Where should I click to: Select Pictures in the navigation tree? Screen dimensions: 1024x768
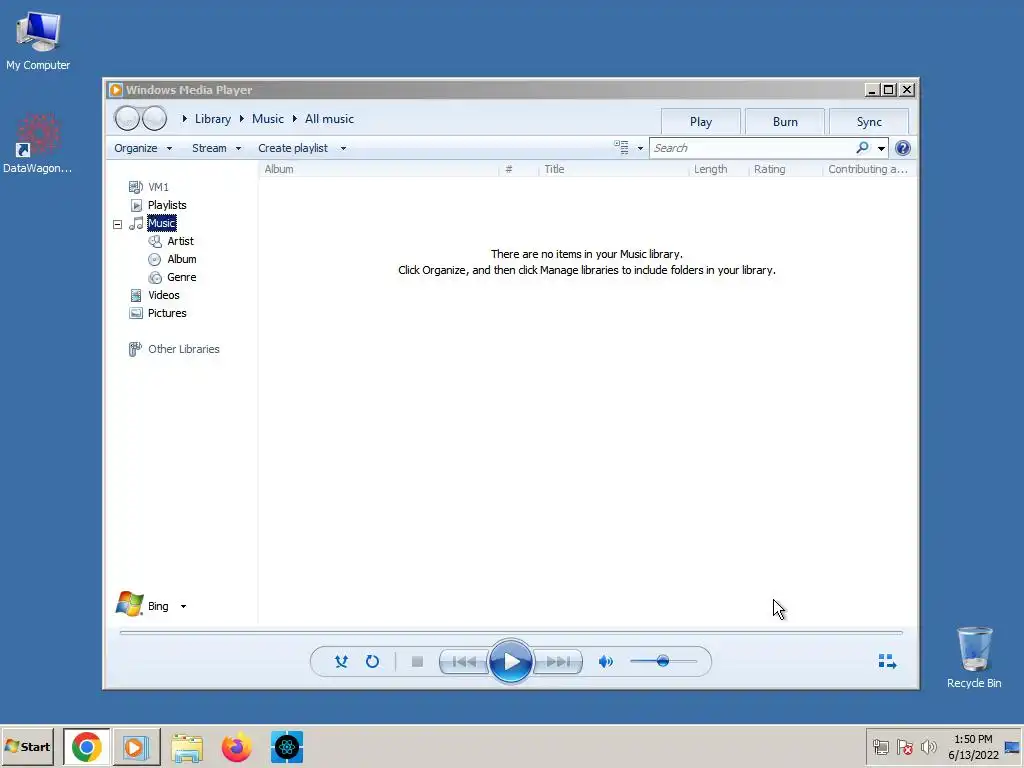coord(167,313)
